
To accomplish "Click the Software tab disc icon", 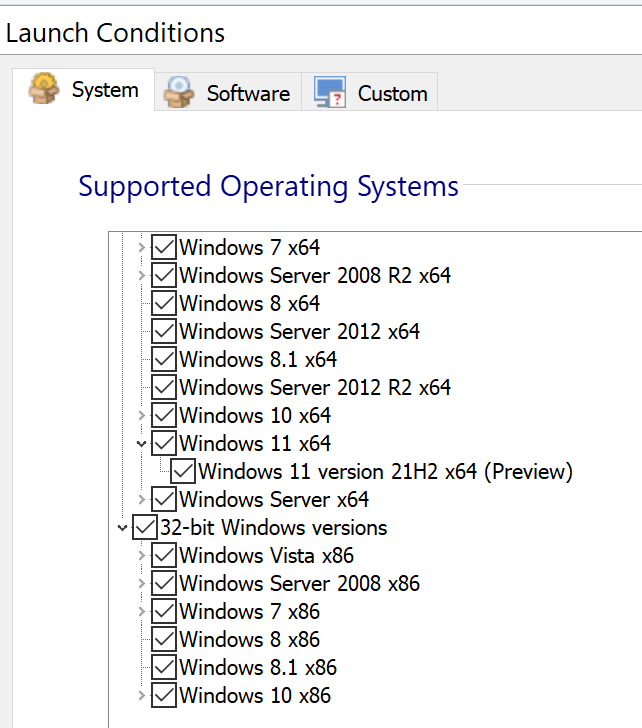I will click(x=179, y=92).
